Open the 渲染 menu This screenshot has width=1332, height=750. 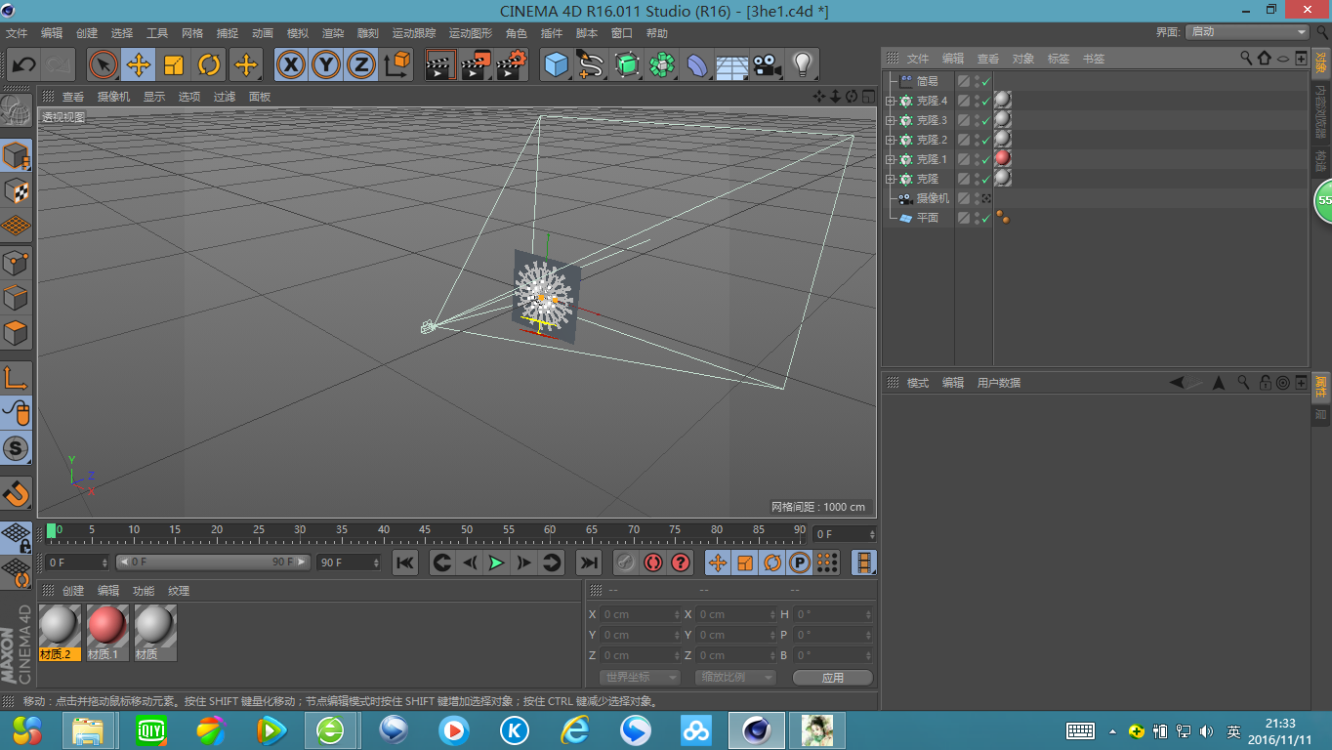[x=332, y=33]
